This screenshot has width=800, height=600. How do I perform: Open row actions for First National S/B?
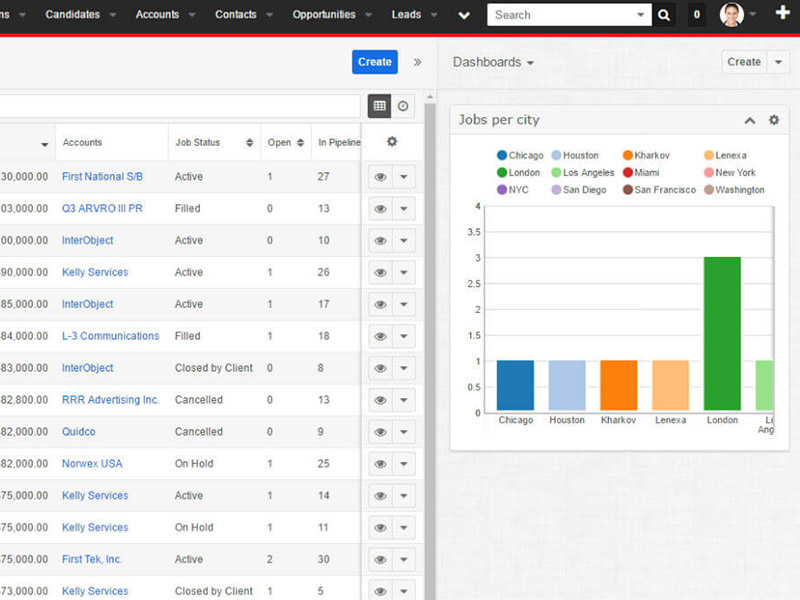click(404, 177)
